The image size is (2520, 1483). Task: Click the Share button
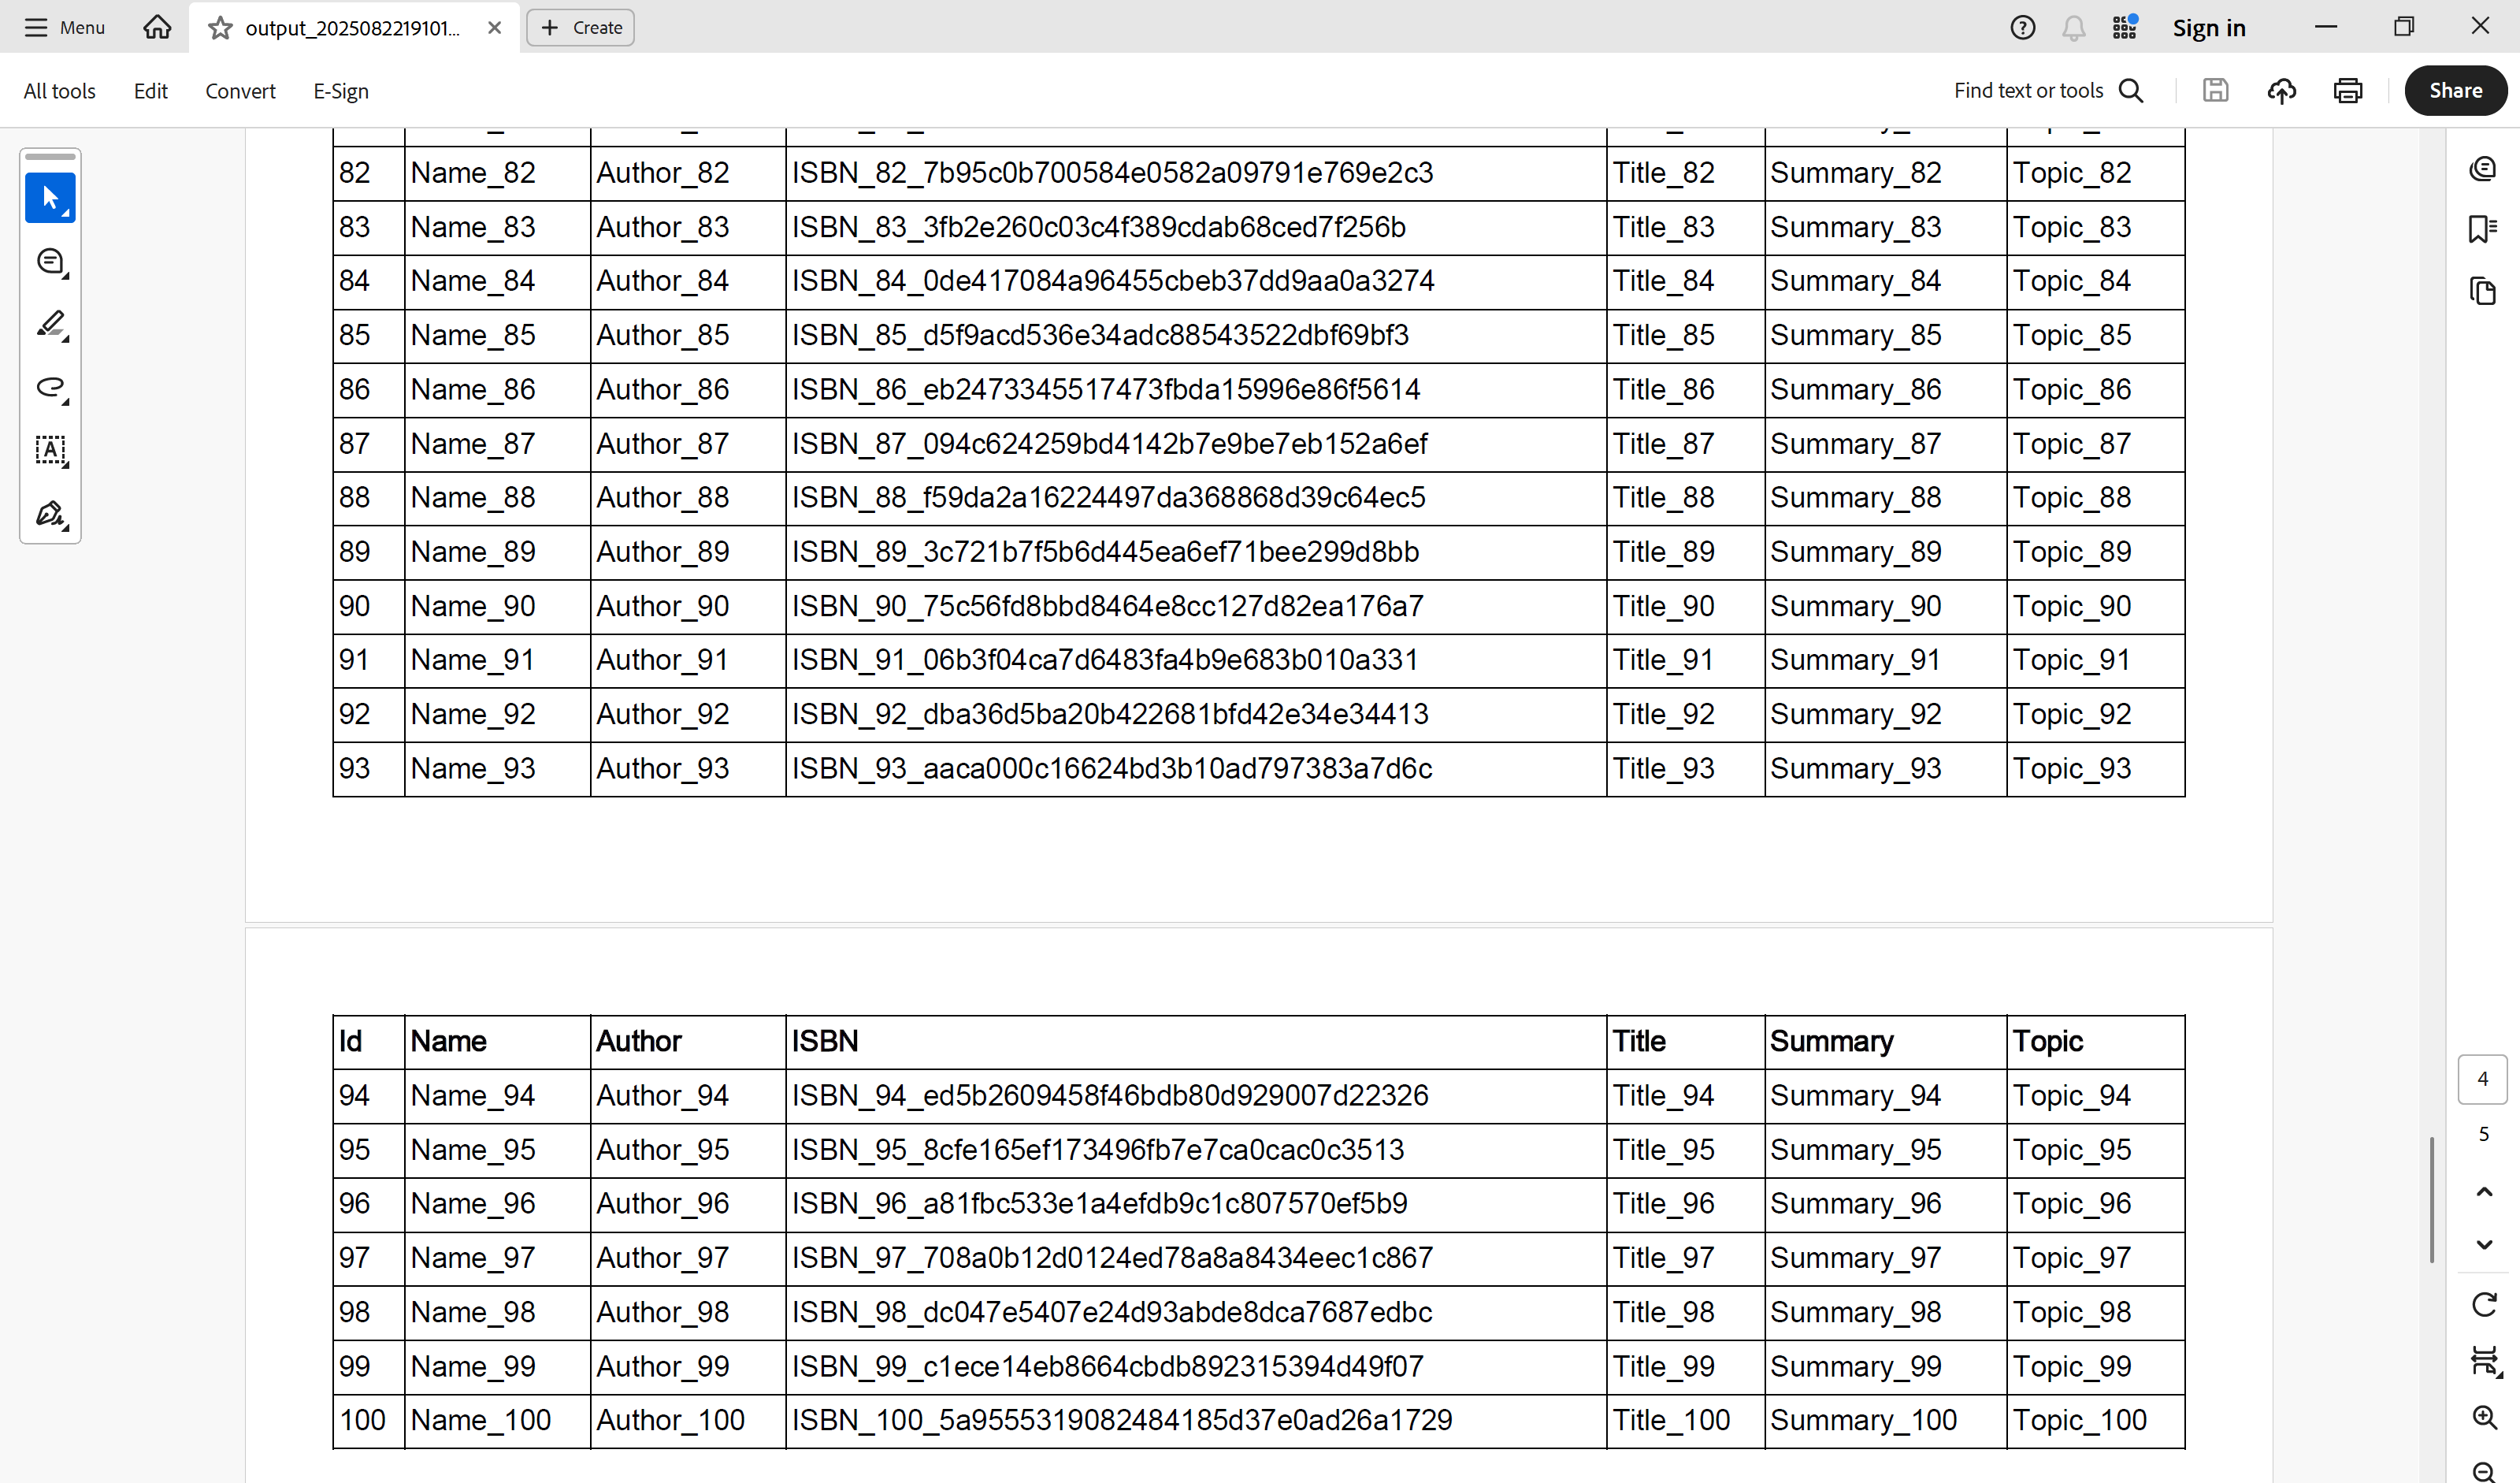[2455, 91]
